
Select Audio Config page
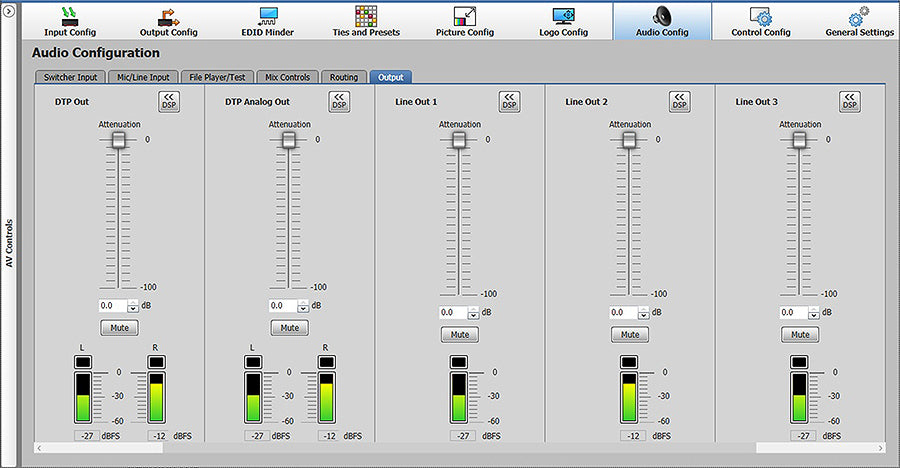[x=662, y=21]
